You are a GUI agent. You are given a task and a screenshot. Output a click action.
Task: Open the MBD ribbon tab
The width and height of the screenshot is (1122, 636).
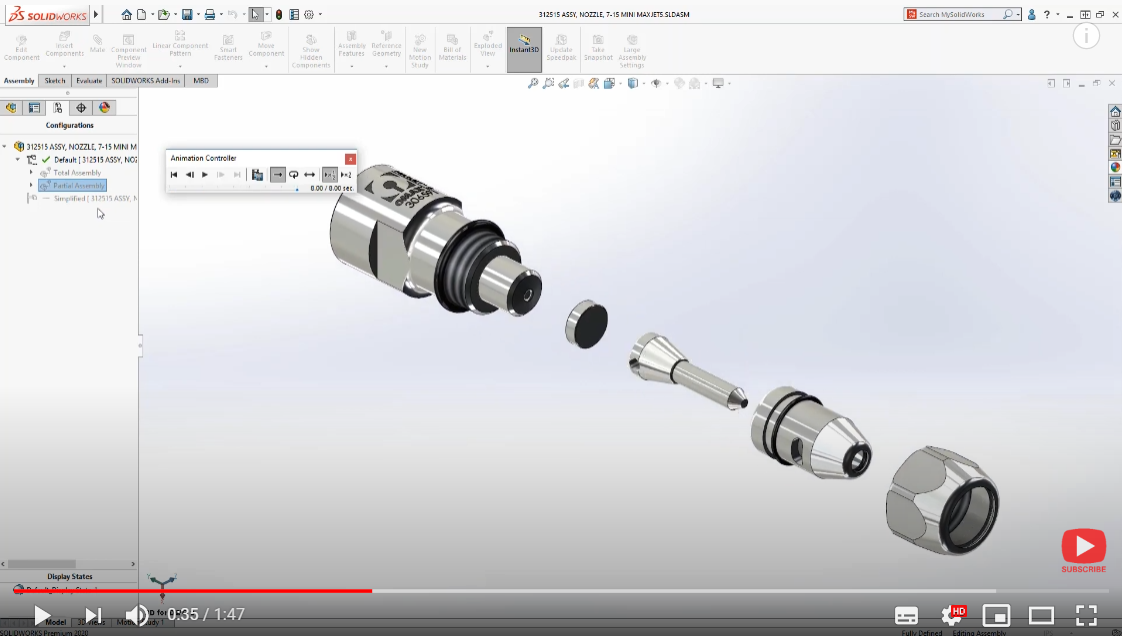[201, 80]
